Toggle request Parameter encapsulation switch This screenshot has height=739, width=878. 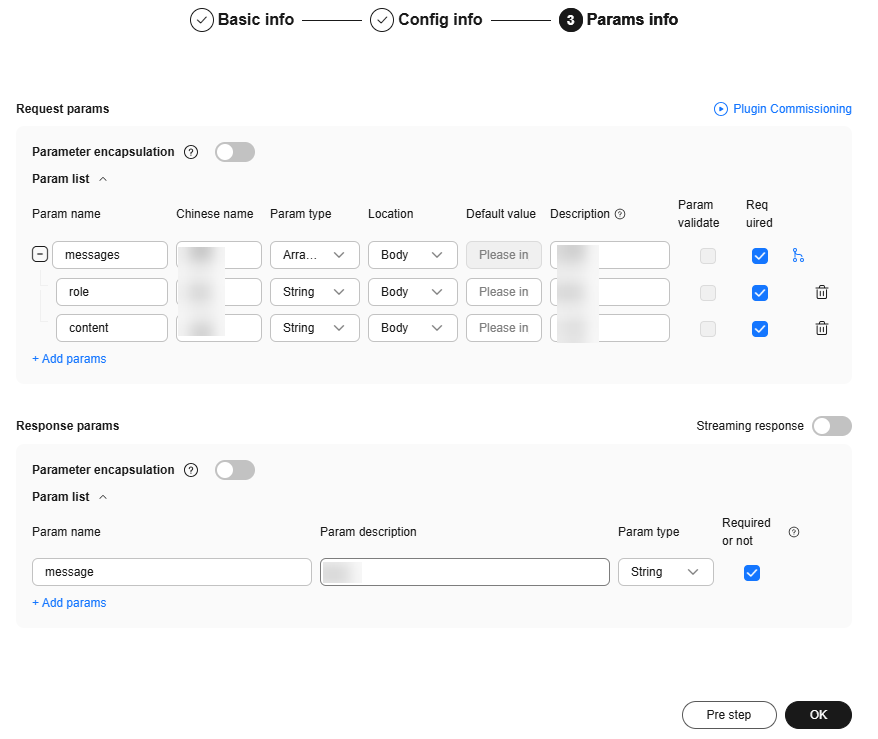click(x=235, y=152)
